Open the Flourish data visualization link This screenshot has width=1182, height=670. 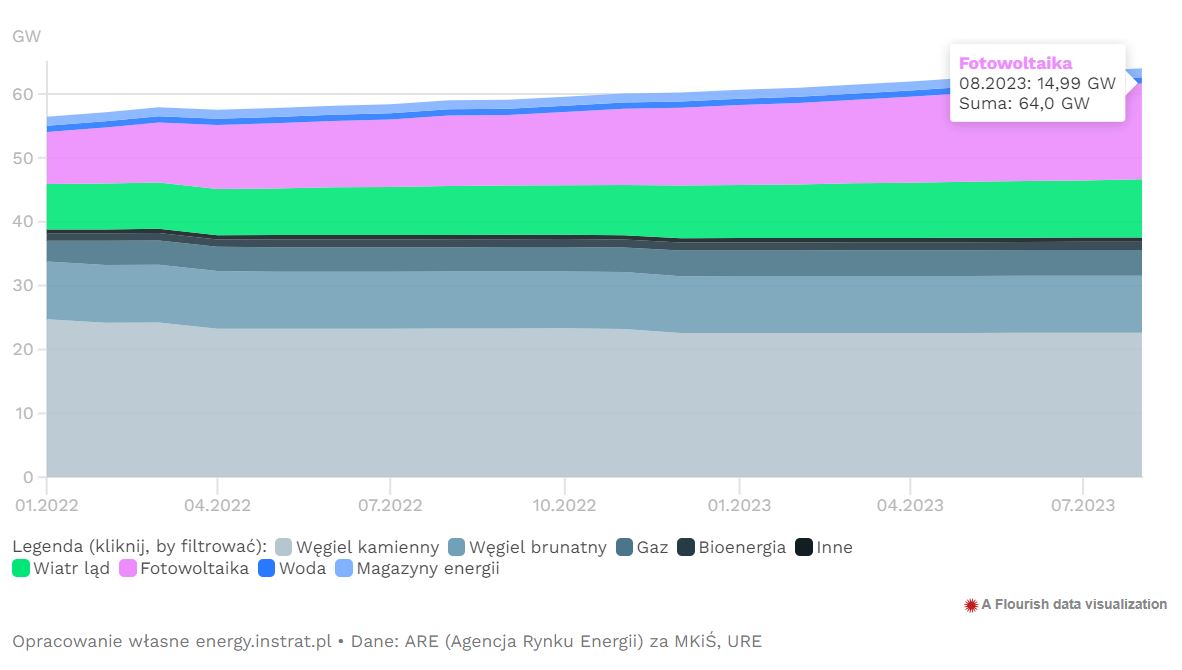point(1073,604)
